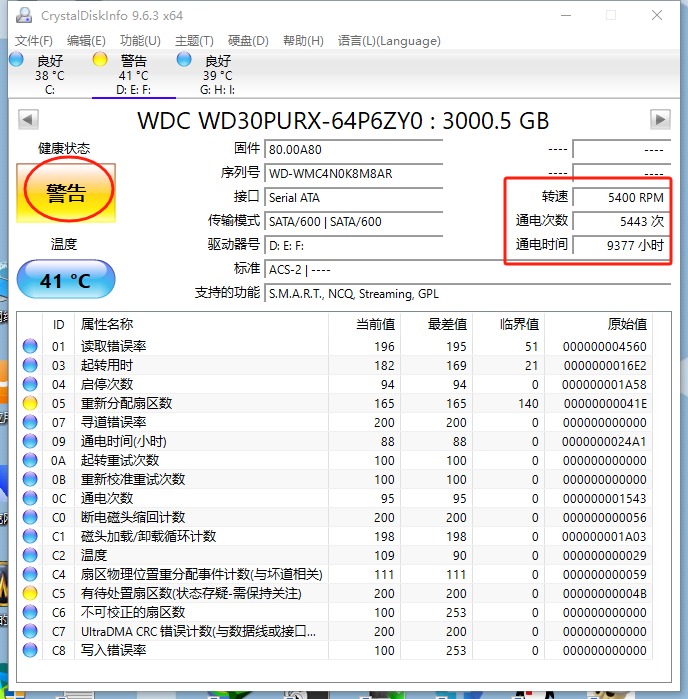Click the blue status icon for attribute 04 启停次数
The height and width of the screenshot is (699, 688).
(x=30, y=384)
